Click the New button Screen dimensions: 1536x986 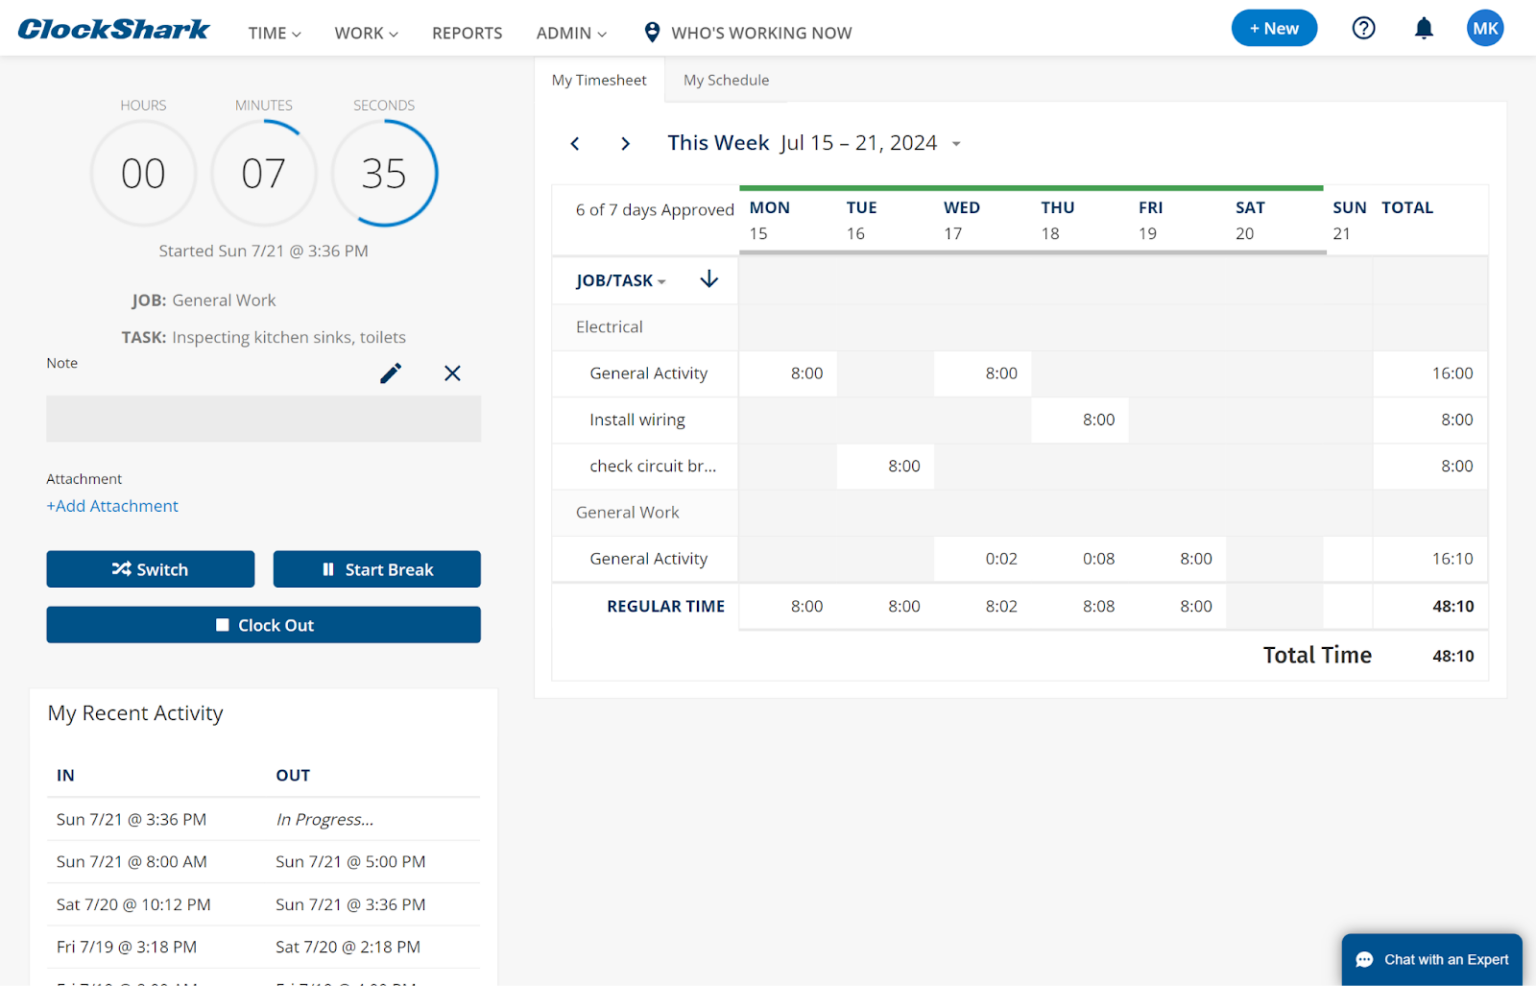(x=1274, y=28)
